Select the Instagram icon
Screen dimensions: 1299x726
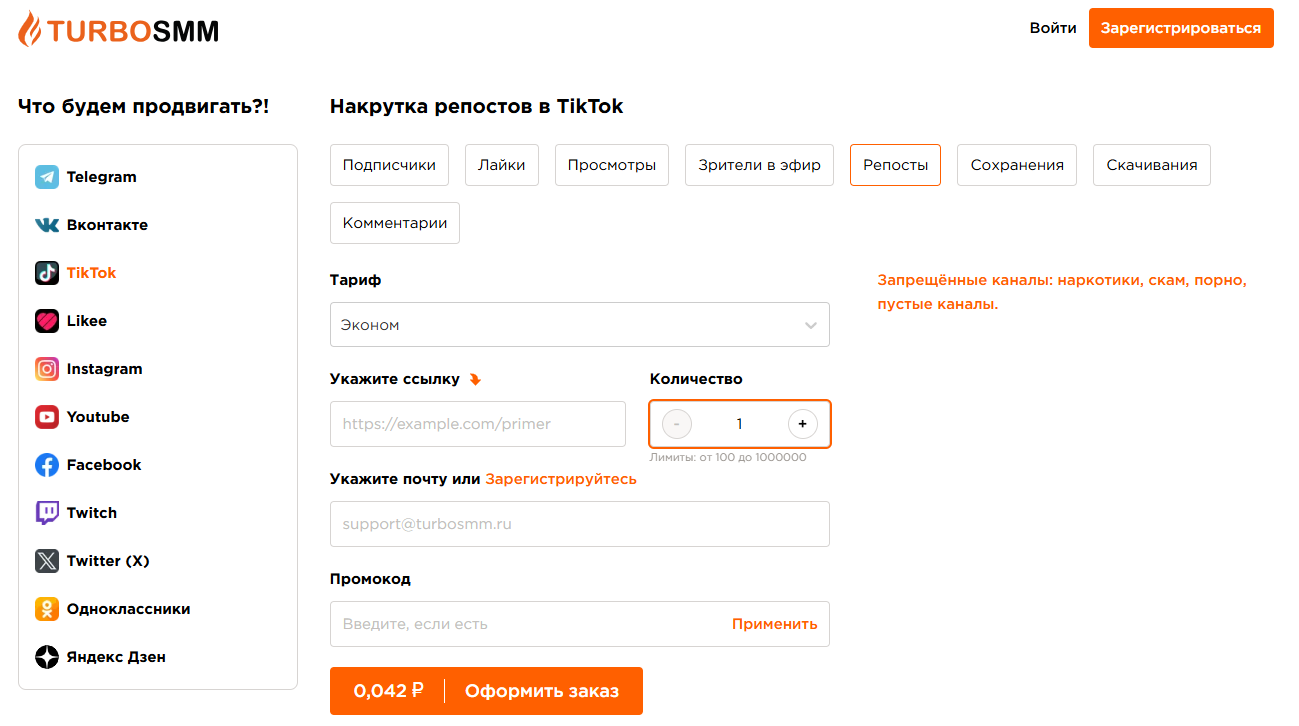tap(47, 369)
